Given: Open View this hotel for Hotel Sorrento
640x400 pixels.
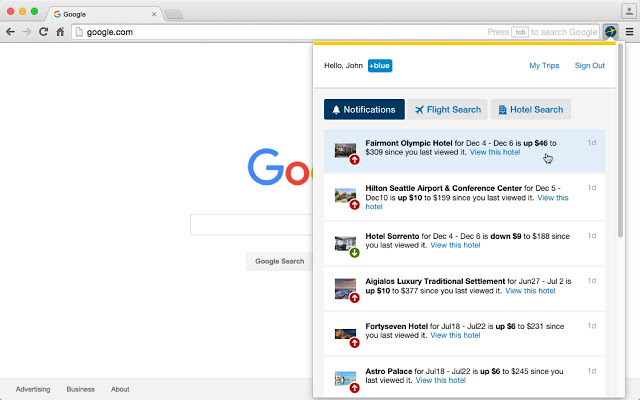Looking at the screenshot, I should 455,245.
